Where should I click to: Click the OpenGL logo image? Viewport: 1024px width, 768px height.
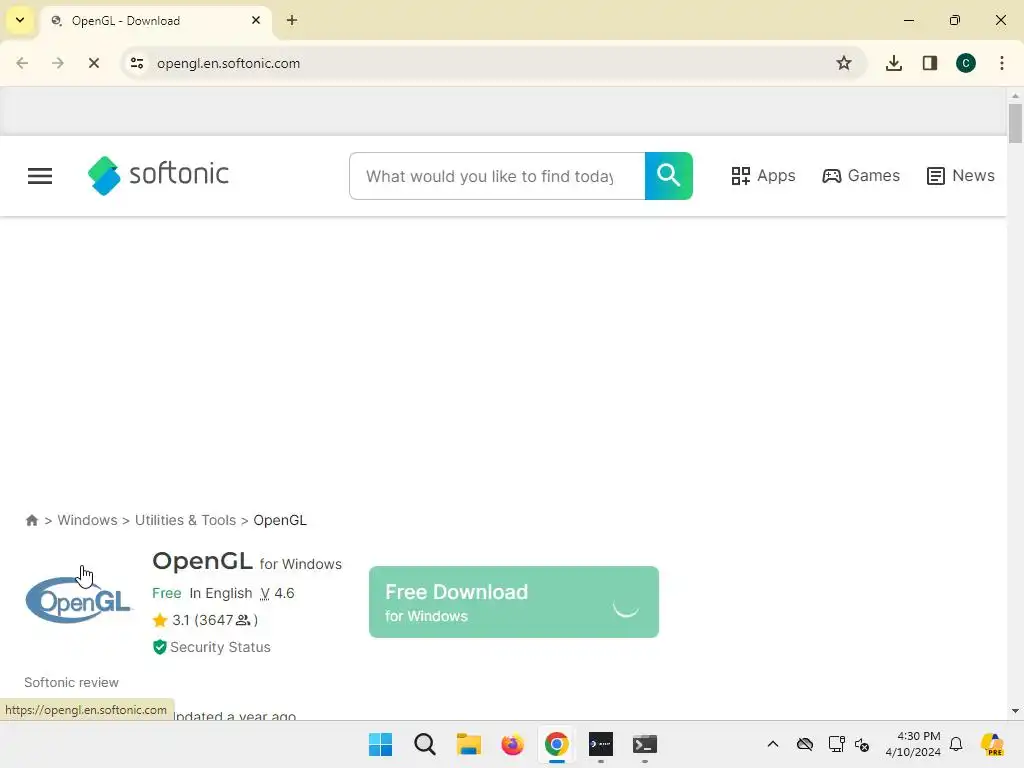point(78,601)
